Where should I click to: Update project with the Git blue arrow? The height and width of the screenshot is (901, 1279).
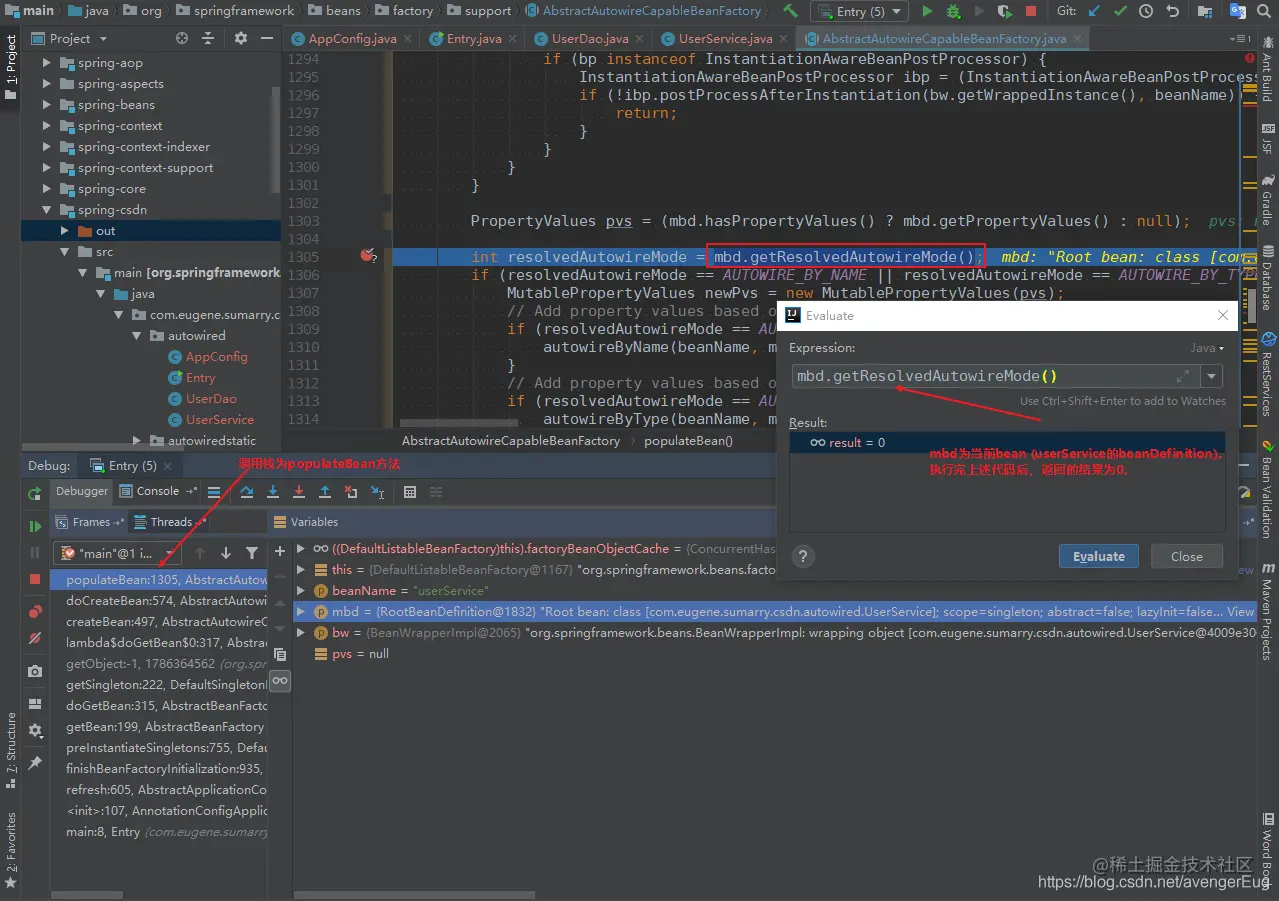1093,11
